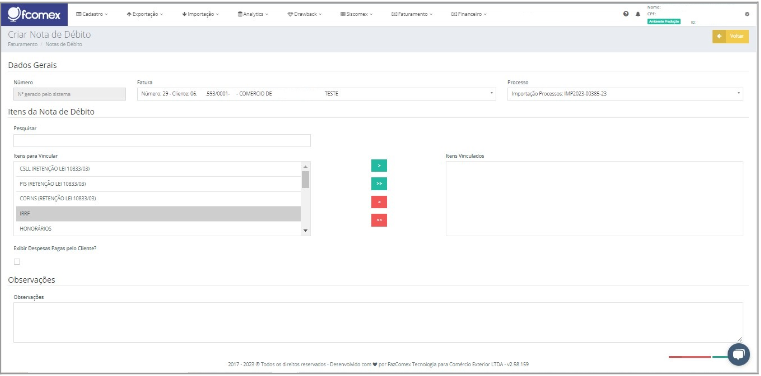Viewport: 761px width, 376px height.
Task: Click the Itens Vinculados list box
Action: [595, 198]
